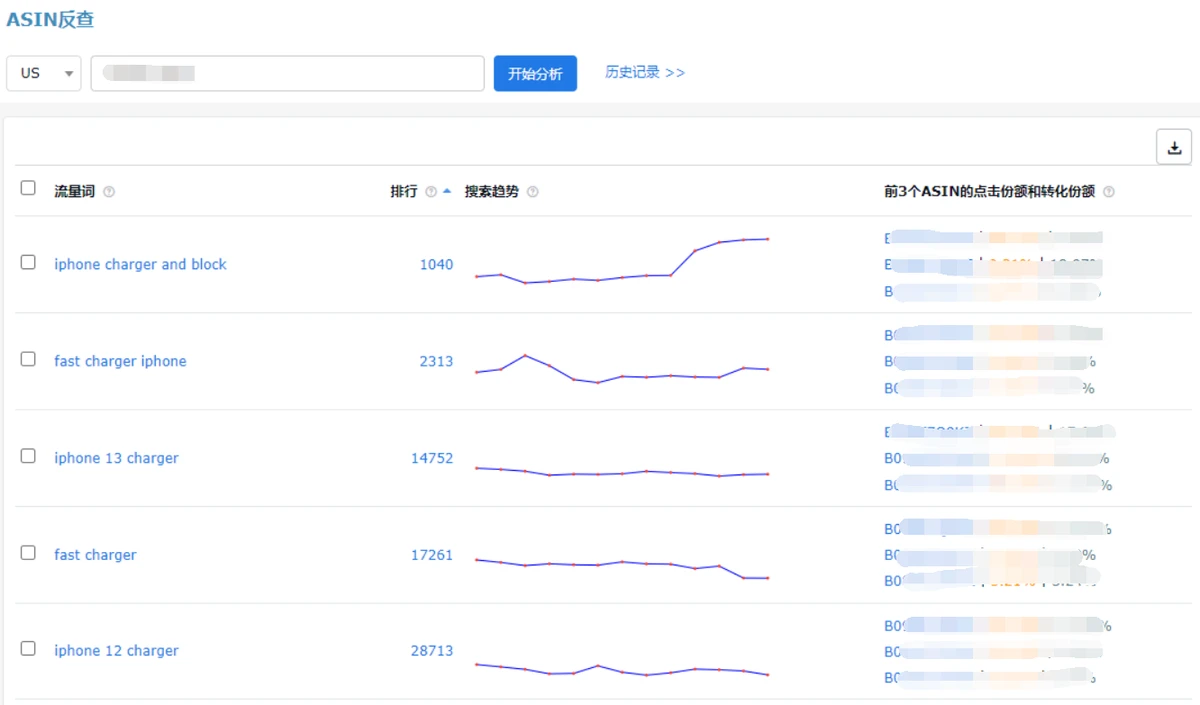Click help icon next to 流量词 header
Image resolution: width=1200 pixels, height=705 pixels.
[x=109, y=192]
